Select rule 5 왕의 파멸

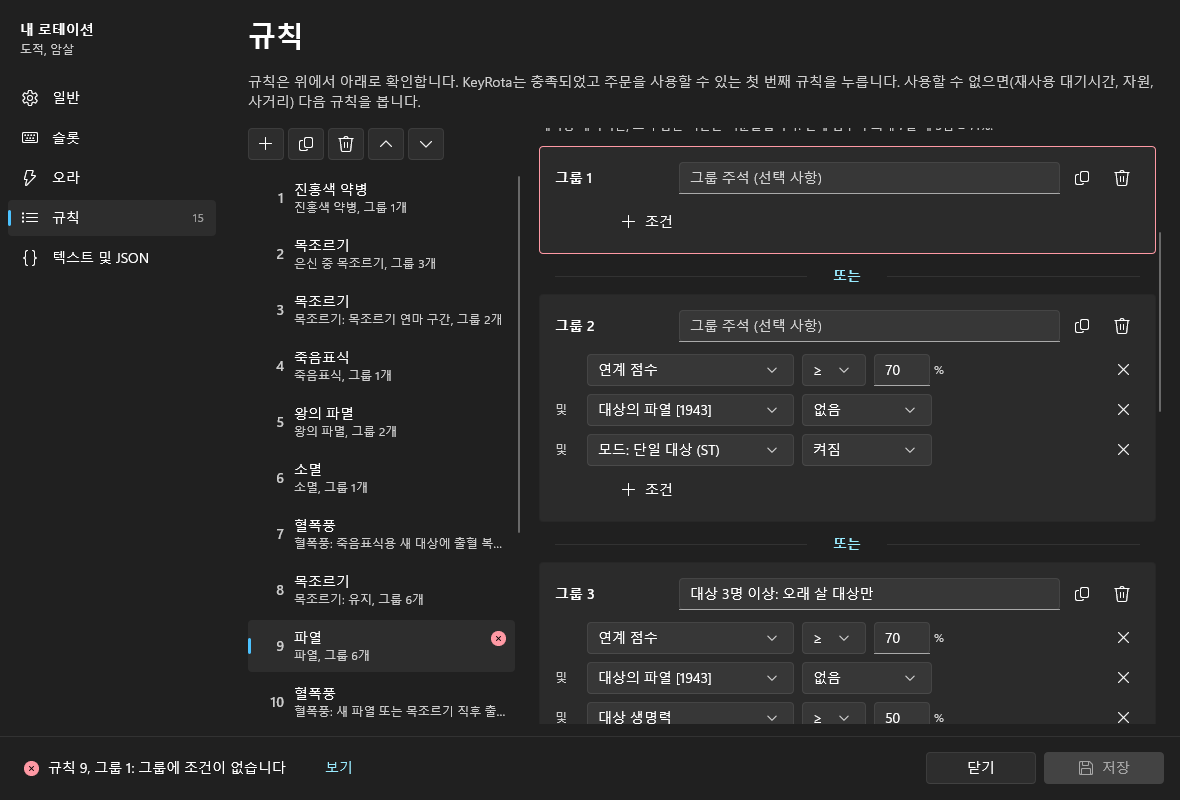pyautogui.click(x=382, y=421)
